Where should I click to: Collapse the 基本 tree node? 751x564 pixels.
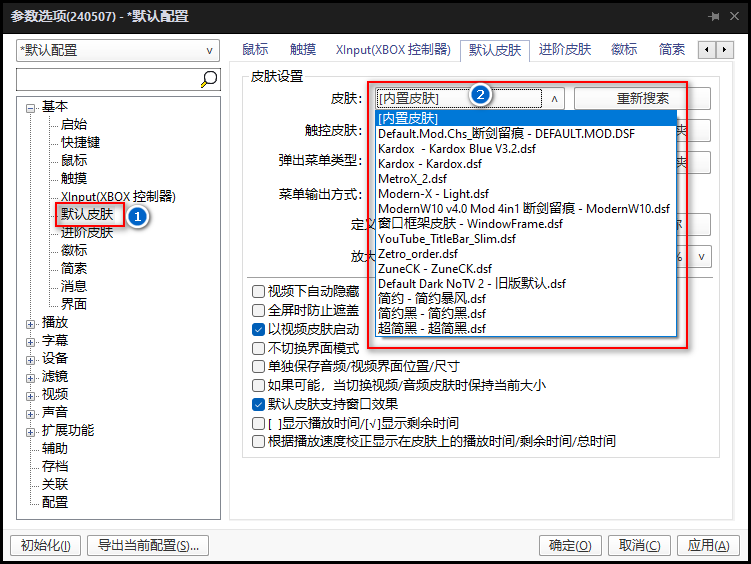tap(31, 107)
